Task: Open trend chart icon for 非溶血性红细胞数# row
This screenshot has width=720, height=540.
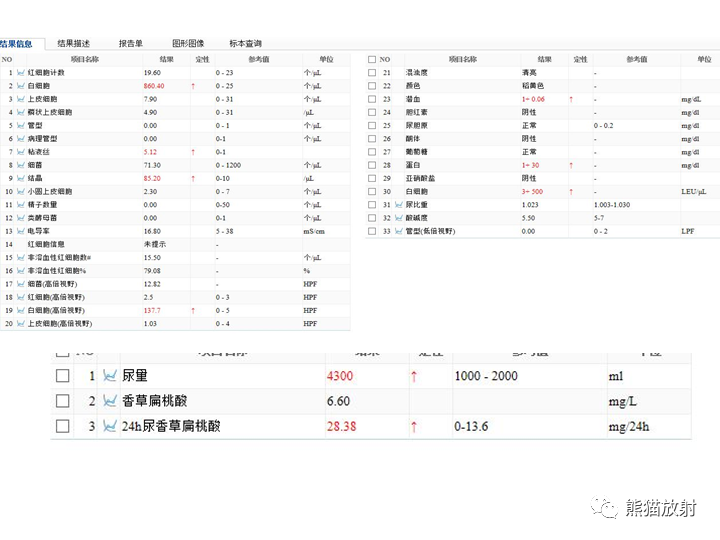Action: pyautogui.click(x=21, y=258)
